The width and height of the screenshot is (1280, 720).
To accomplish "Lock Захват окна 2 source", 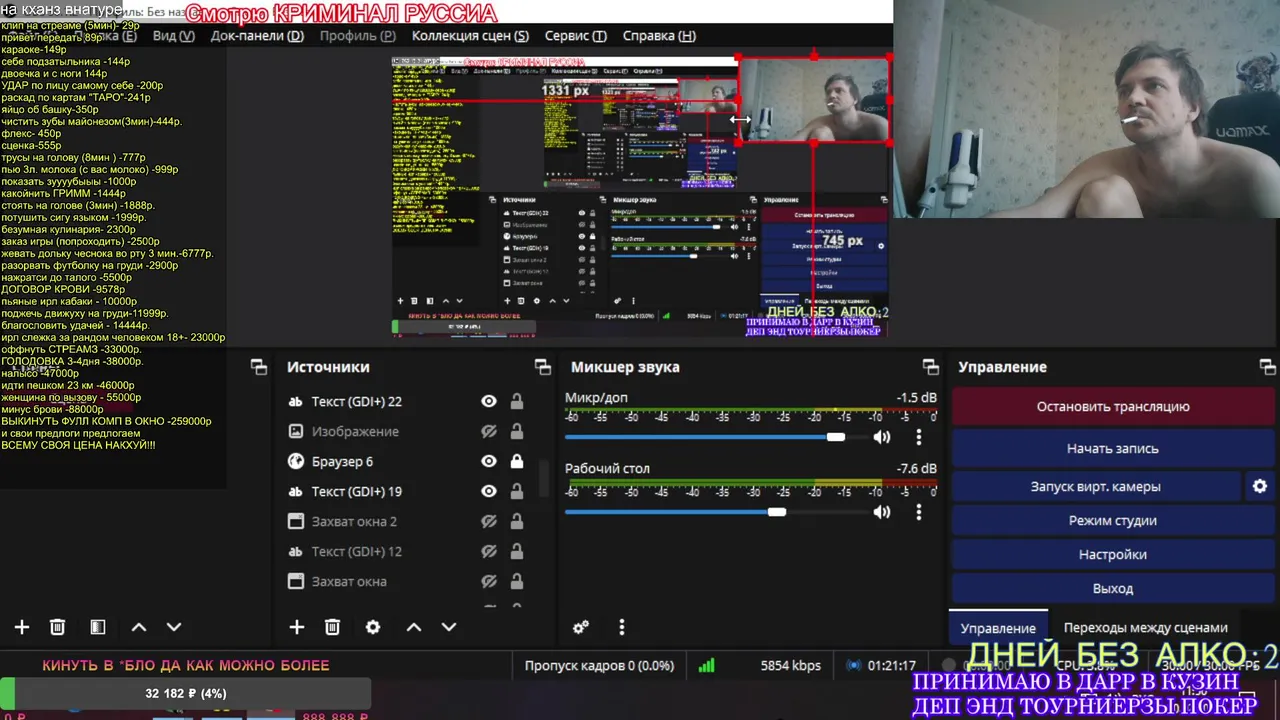I will click(x=517, y=521).
